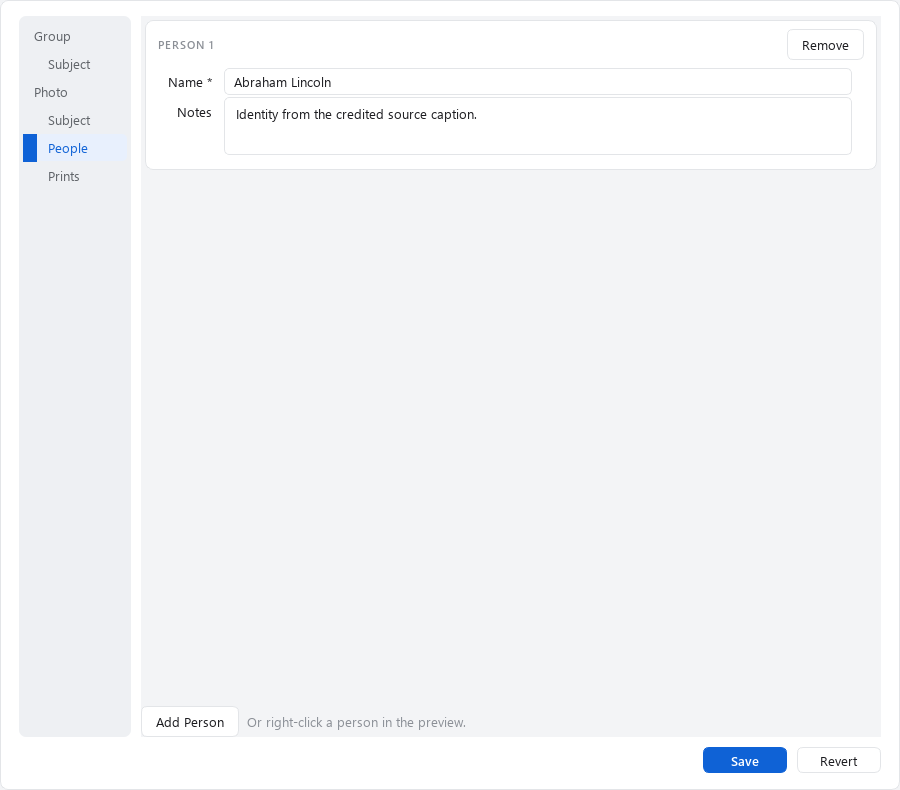900x790 pixels.
Task: Revert the unsaved changes
Action: 839,761
